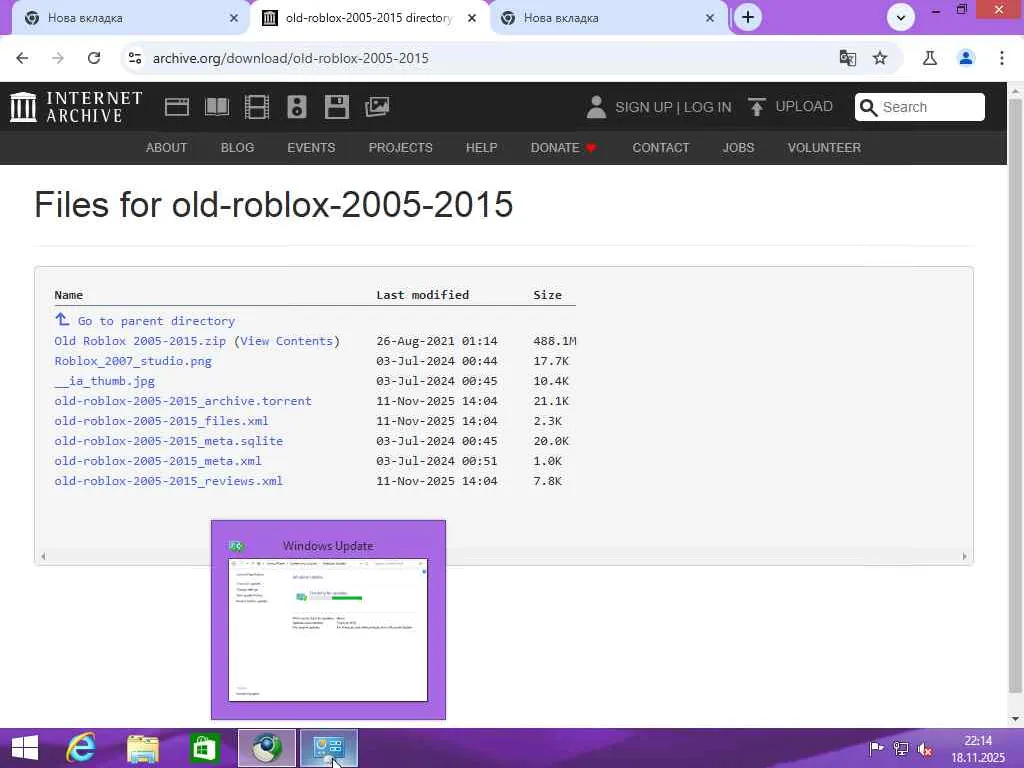The width and height of the screenshot is (1024, 768).
Task: Open the Images icon in Archive header
Action: coord(377,107)
